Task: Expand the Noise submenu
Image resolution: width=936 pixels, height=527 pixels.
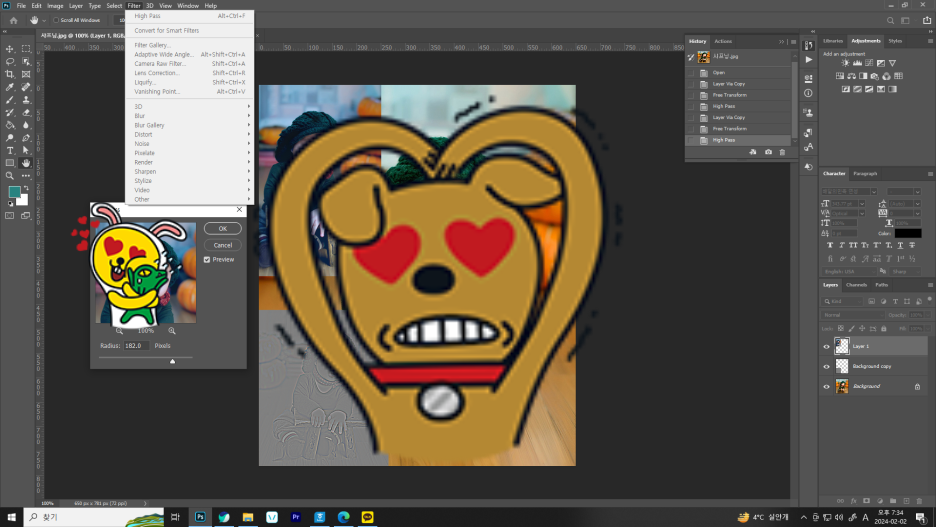Action: click(189, 144)
